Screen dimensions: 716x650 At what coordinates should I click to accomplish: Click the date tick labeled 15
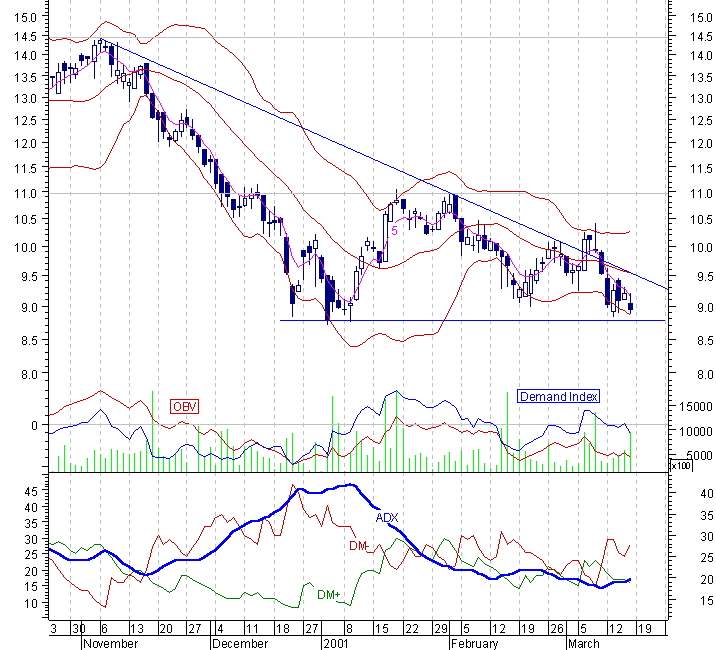381,629
